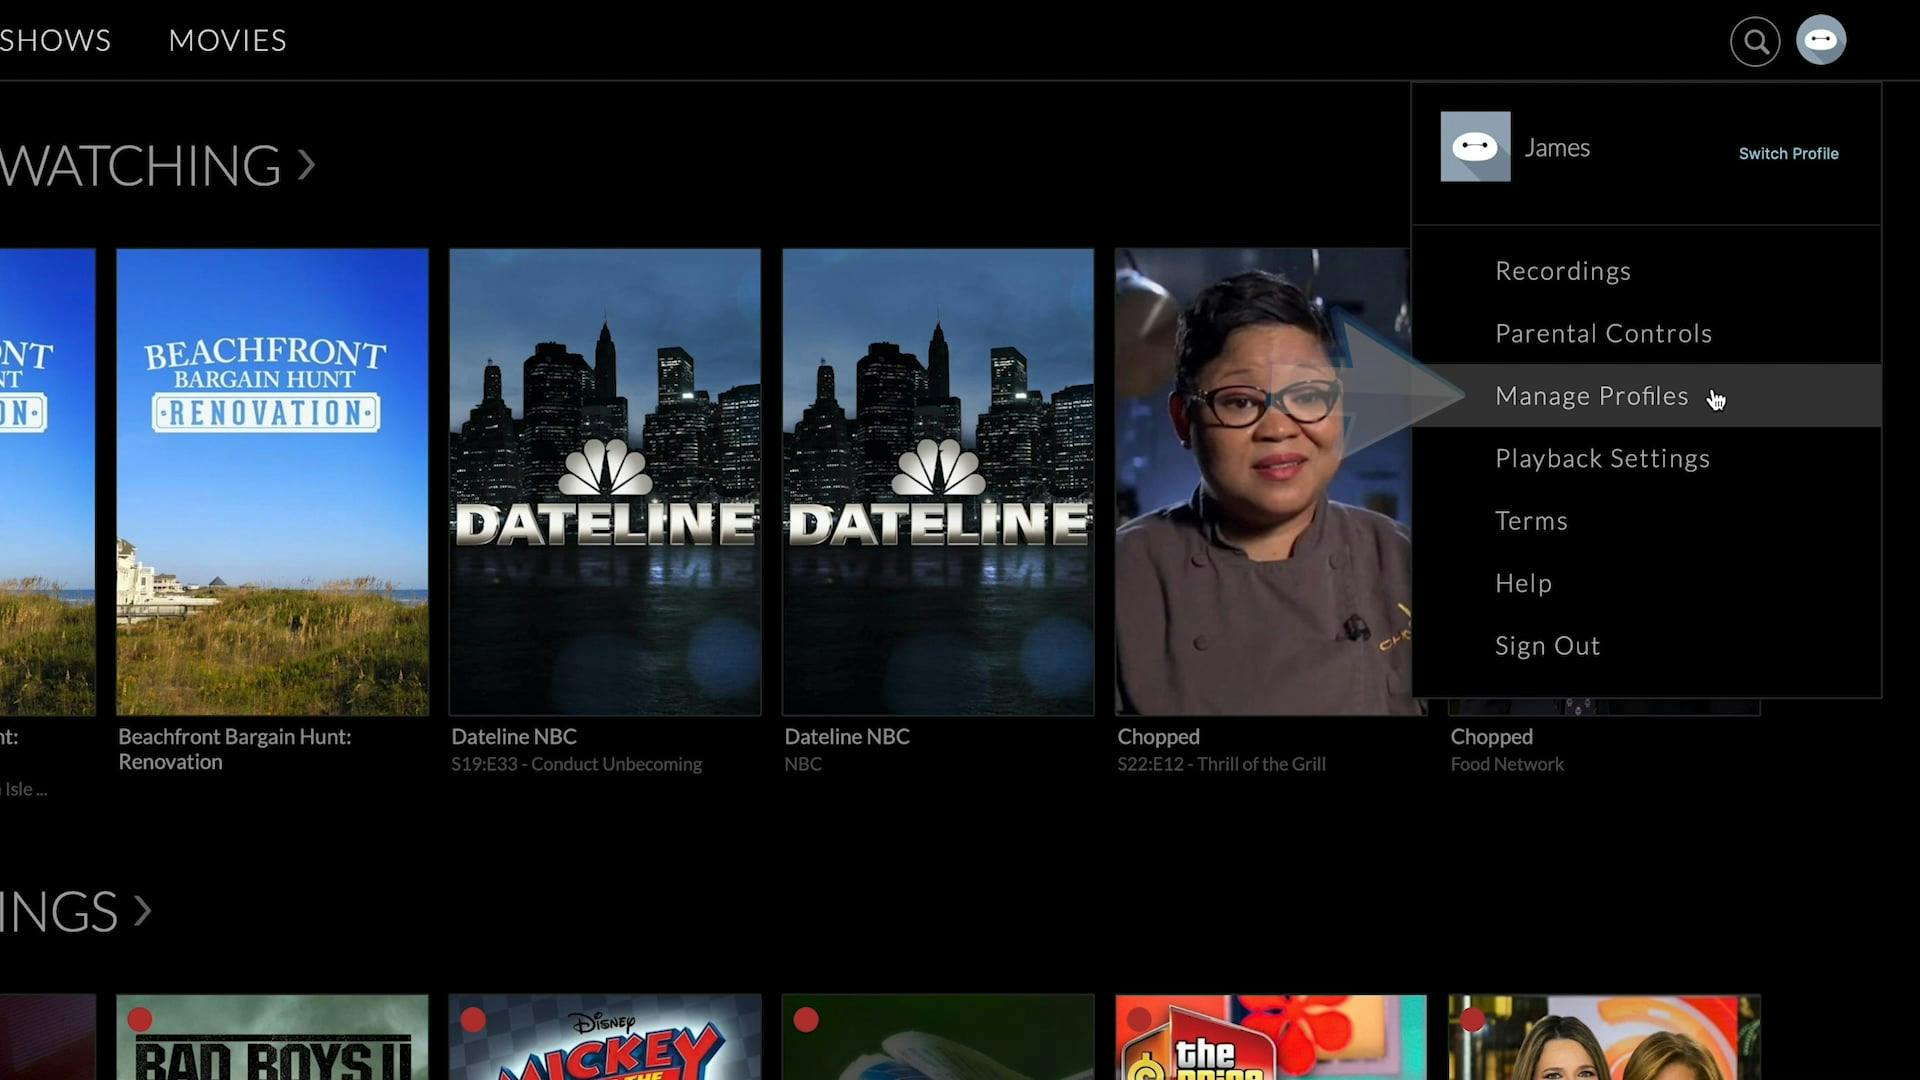Screen dimensions: 1920x1080
Task: Expand the Recordings row chevron
Action: tap(142, 910)
